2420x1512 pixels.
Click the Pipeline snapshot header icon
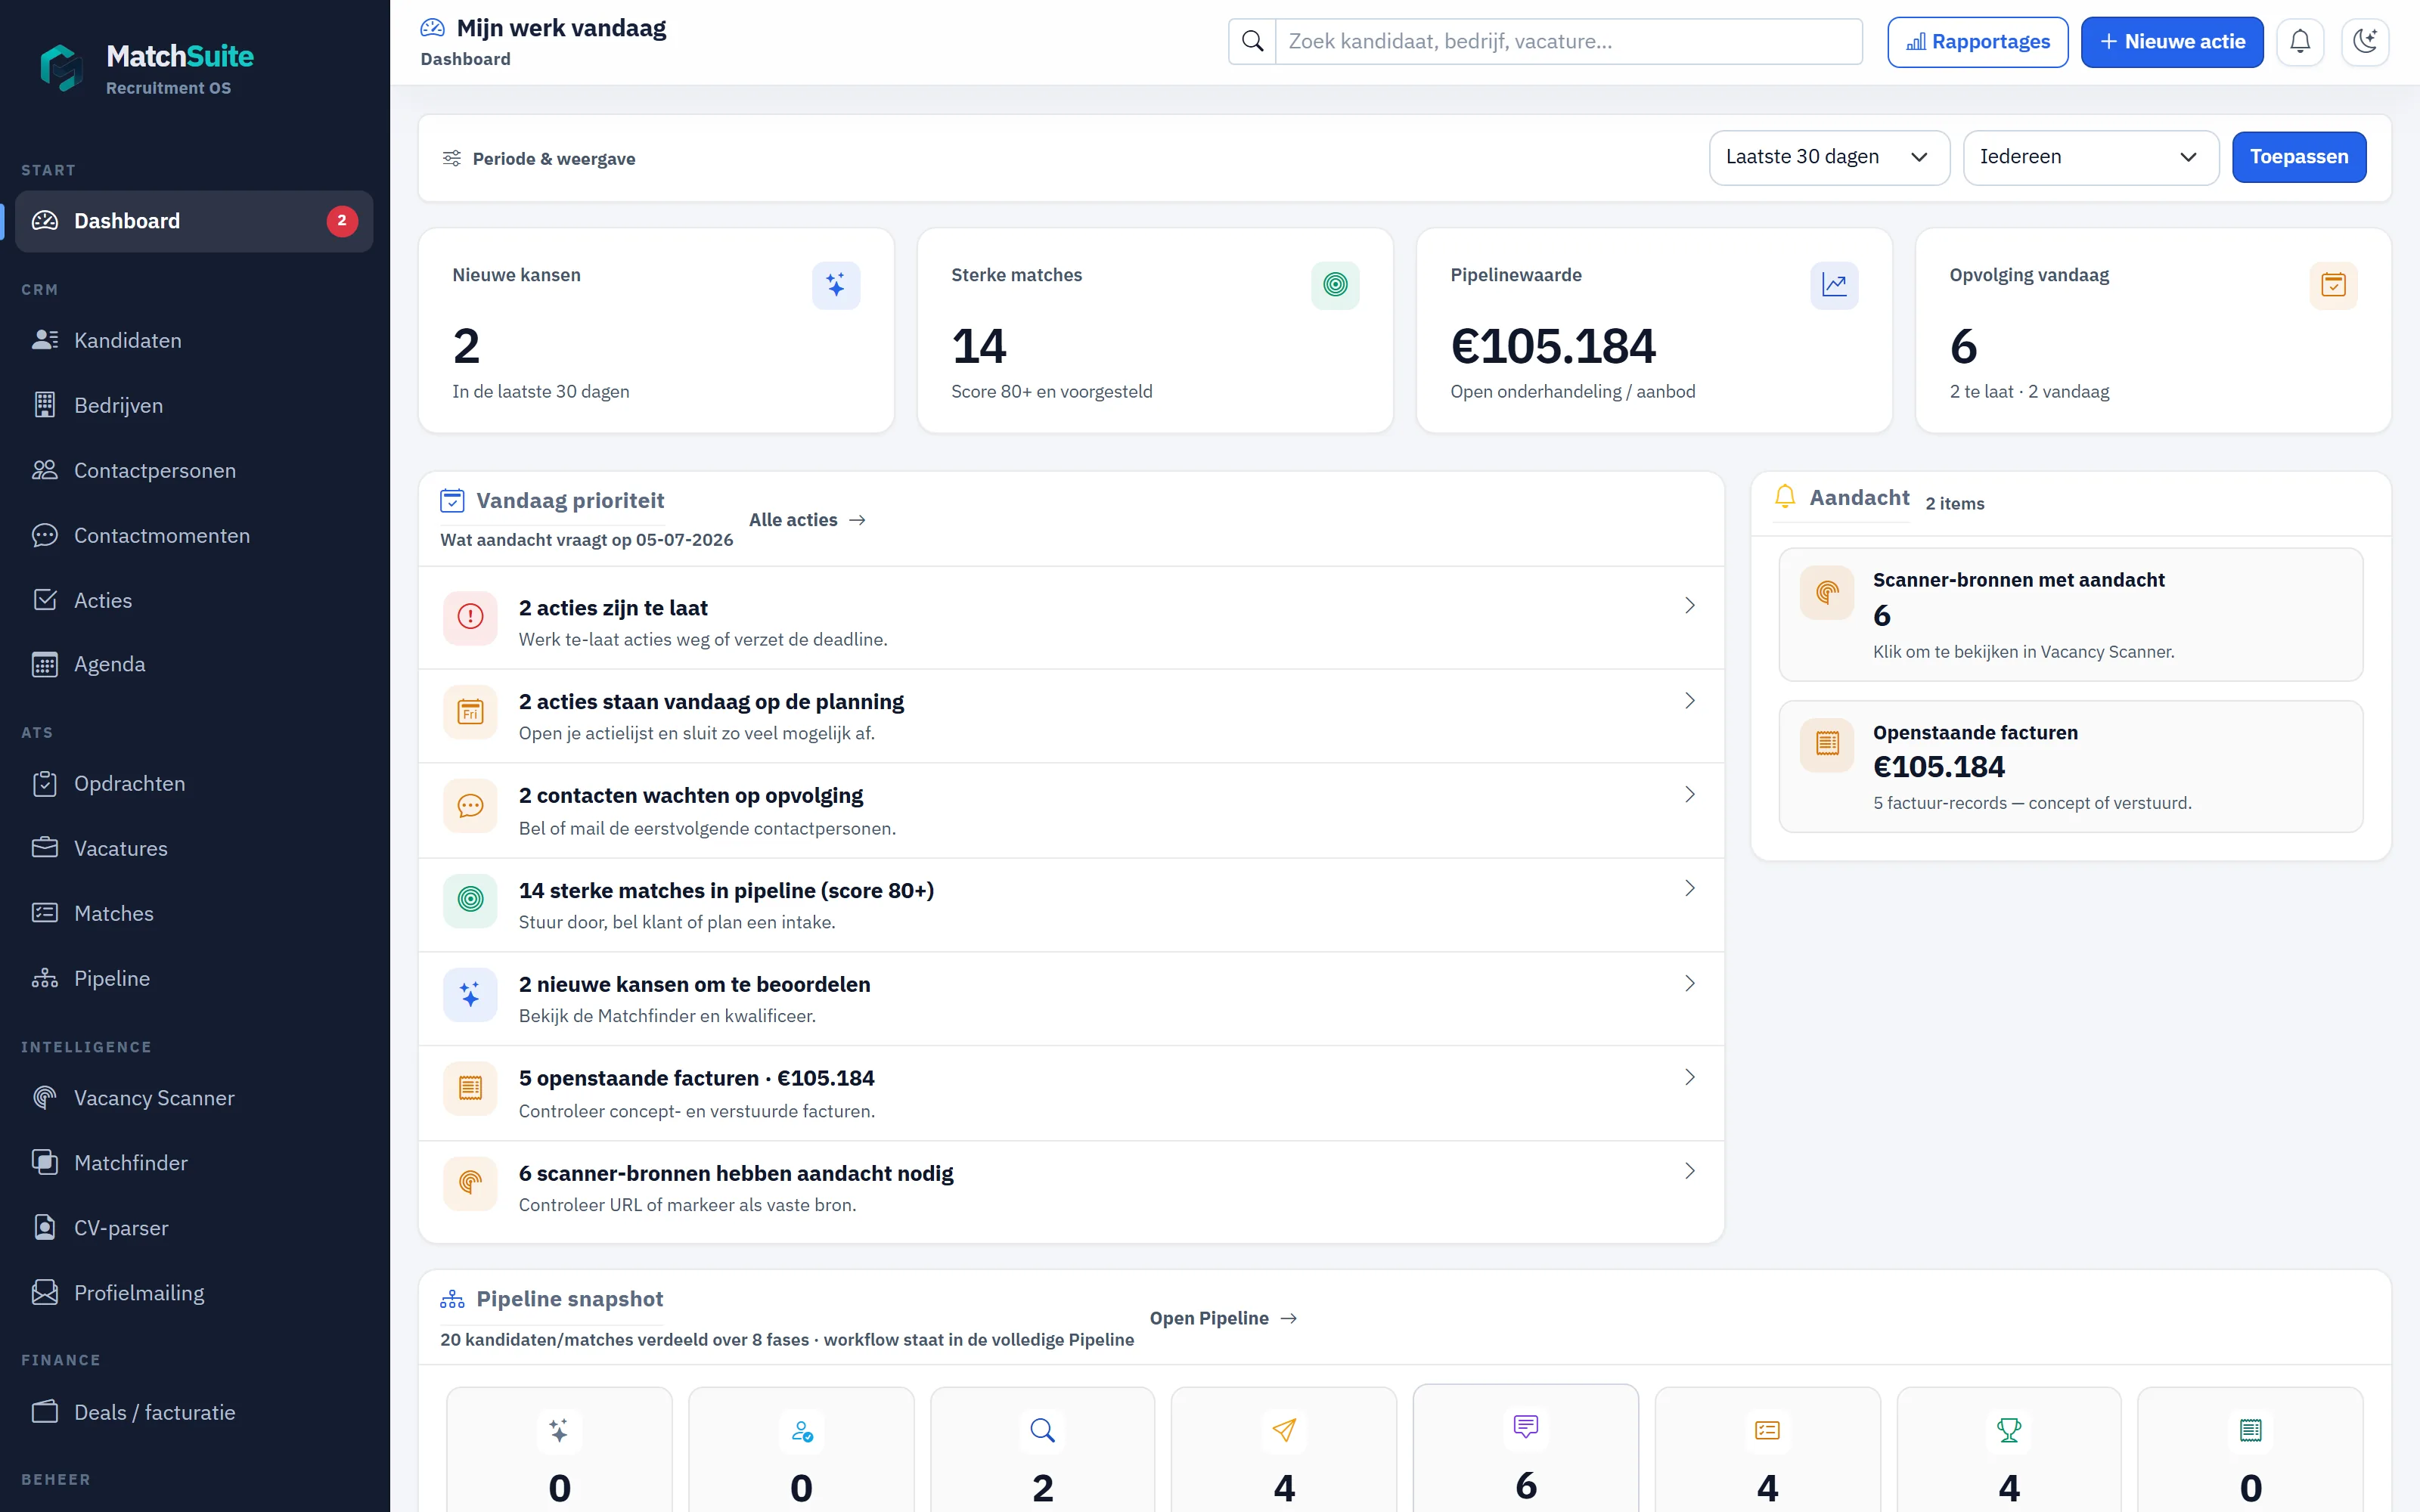[452, 1299]
